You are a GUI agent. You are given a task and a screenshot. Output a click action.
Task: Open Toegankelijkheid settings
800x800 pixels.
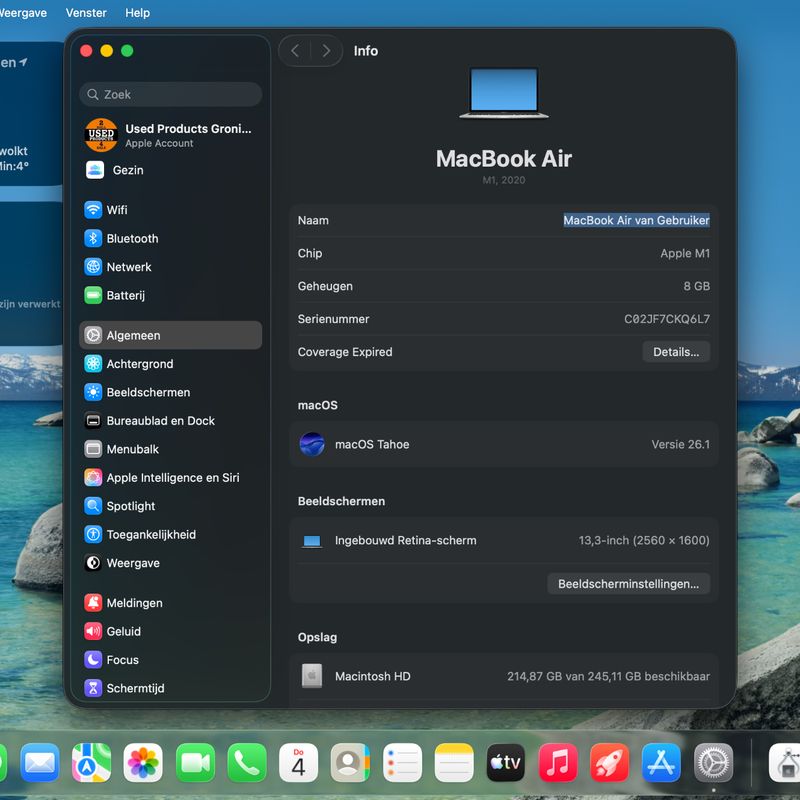point(151,535)
